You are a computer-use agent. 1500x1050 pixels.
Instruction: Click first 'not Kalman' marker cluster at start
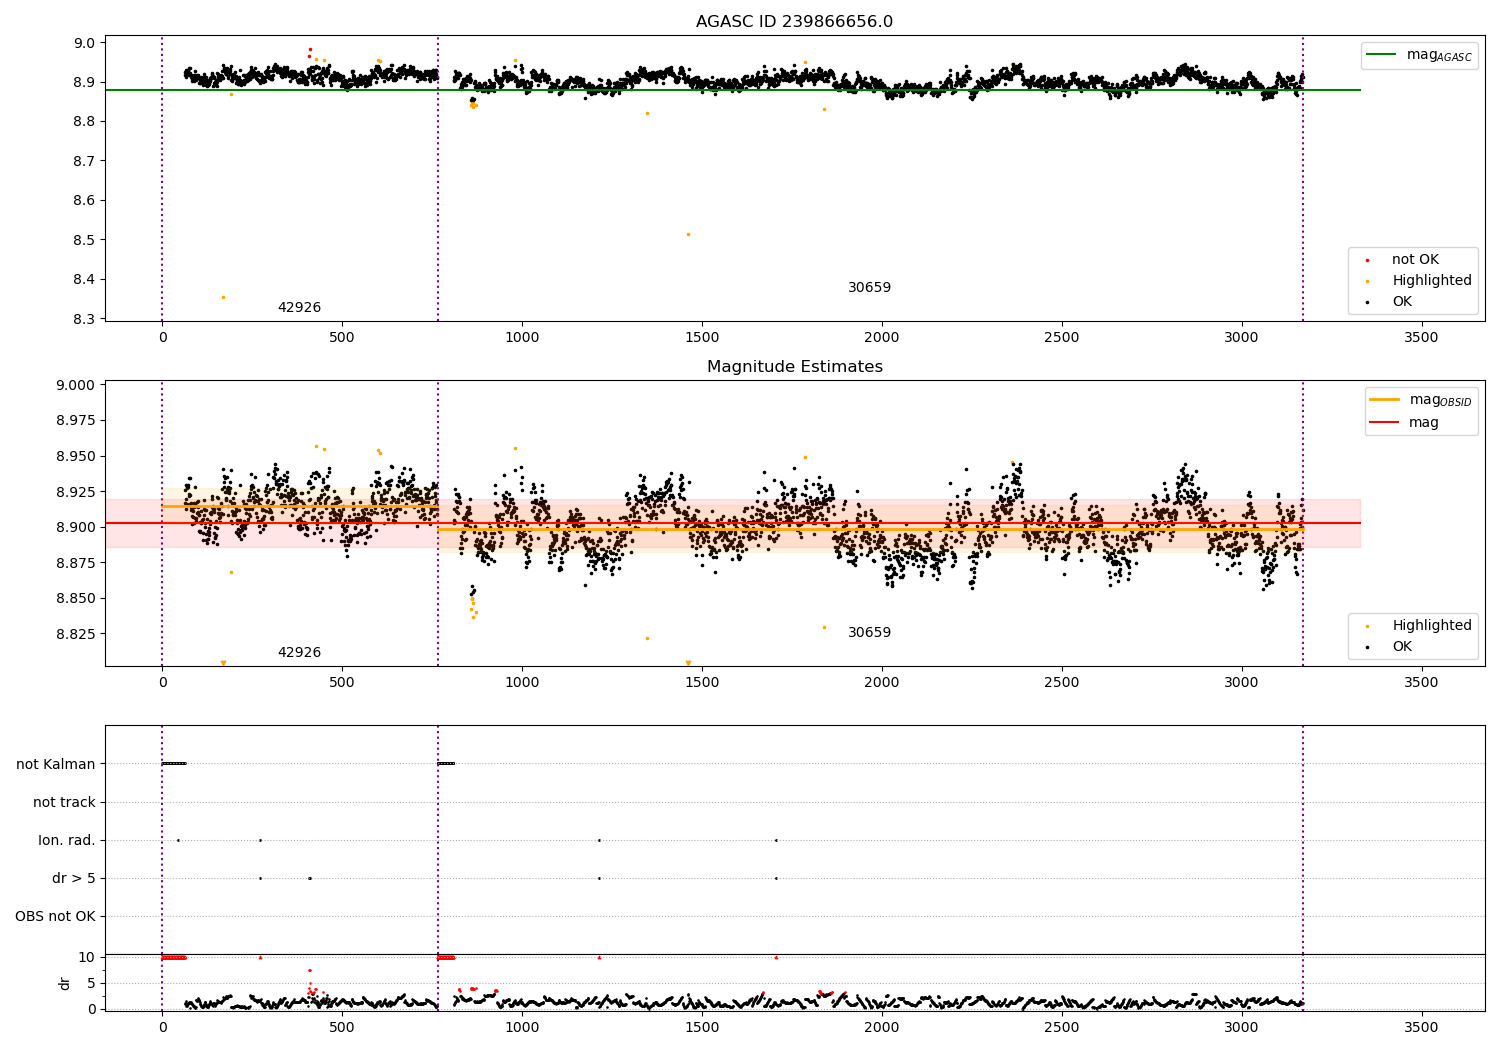pyautogui.click(x=174, y=764)
